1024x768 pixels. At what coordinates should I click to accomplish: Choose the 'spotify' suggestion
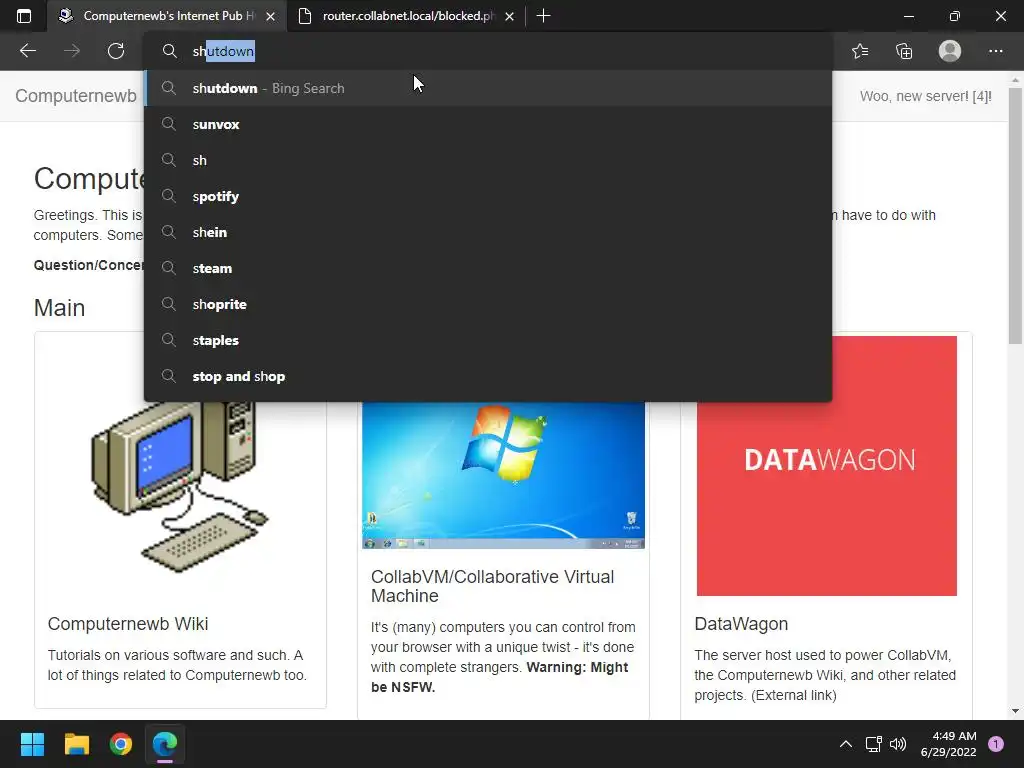click(x=488, y=196)
